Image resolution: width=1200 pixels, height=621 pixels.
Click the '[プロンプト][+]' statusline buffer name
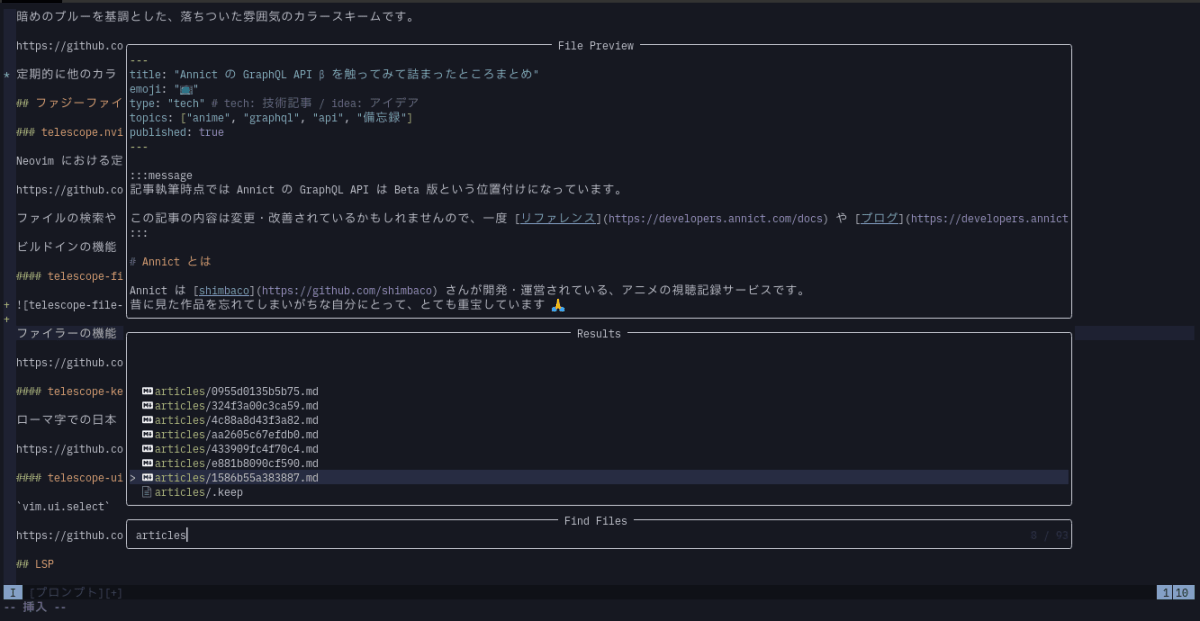pos(76,593)
